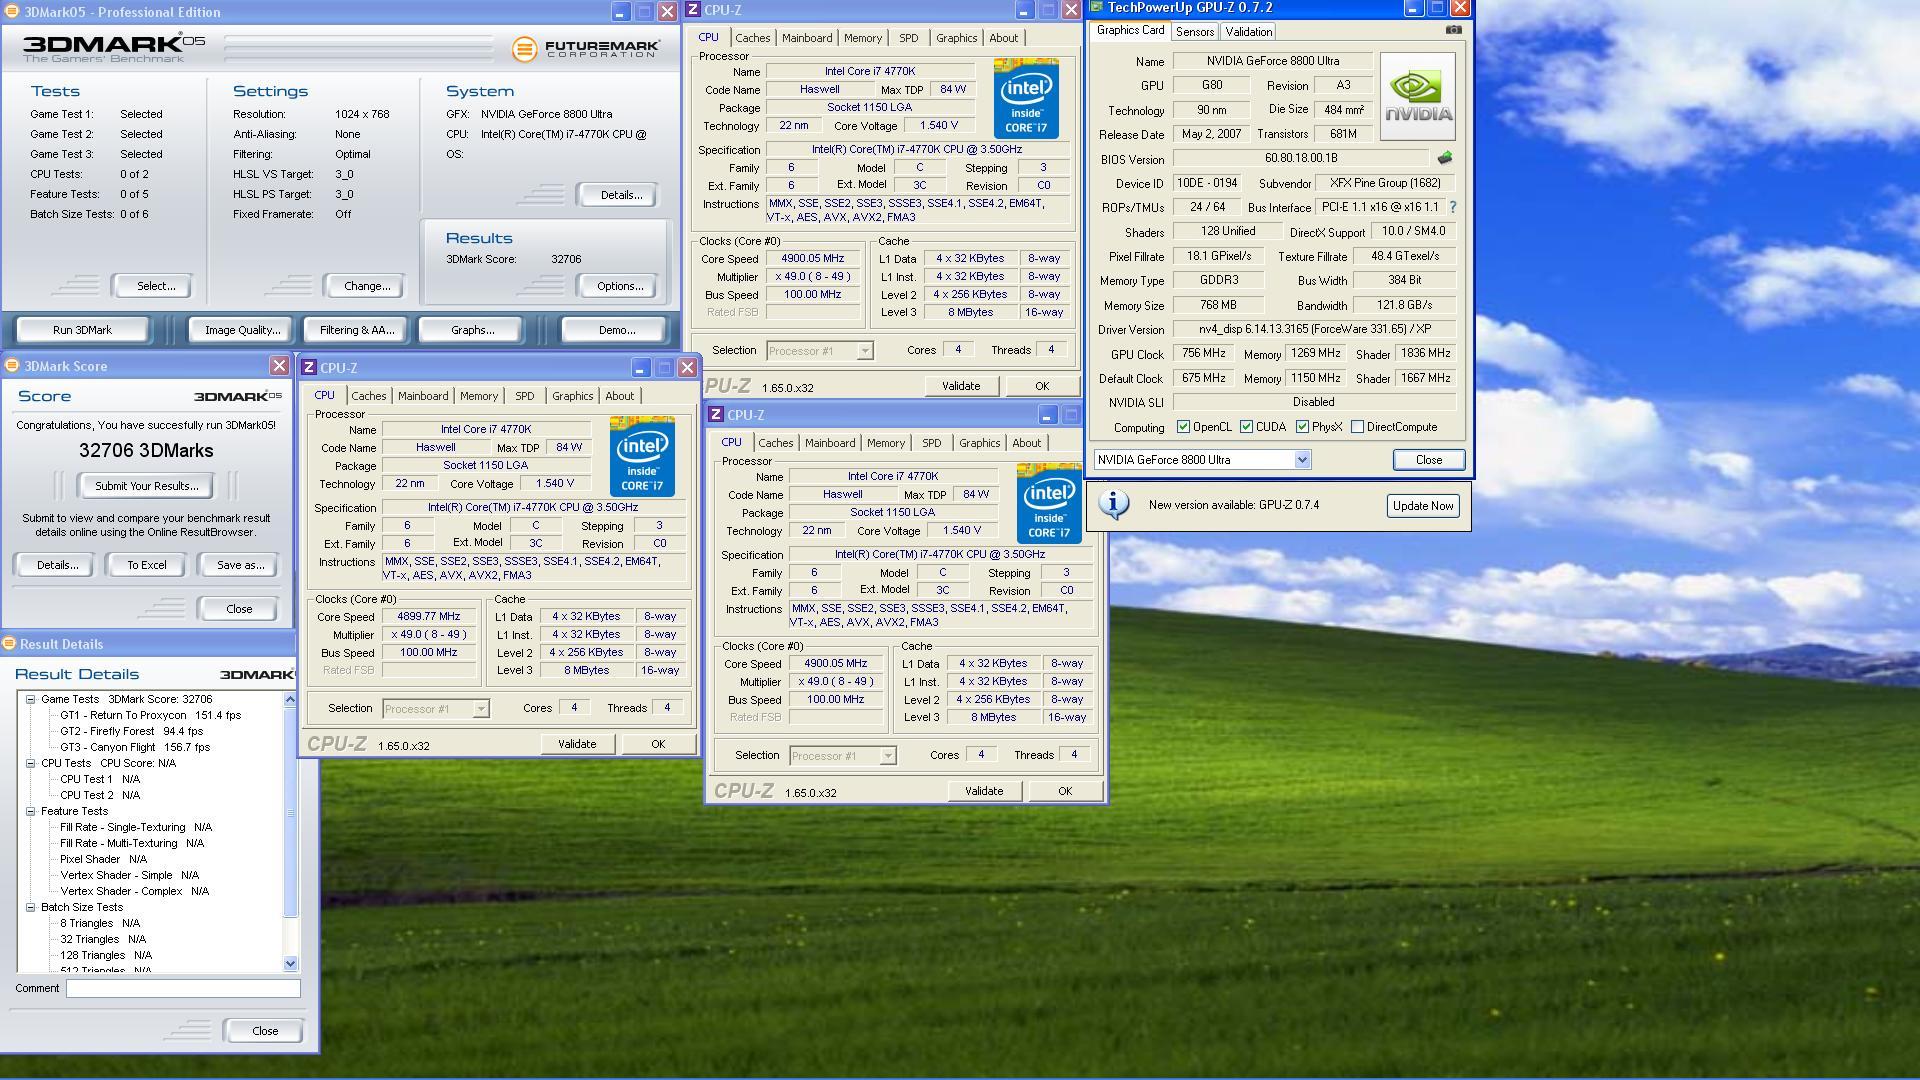Image resolution: width=1920 pixels, height=1080 pixels.
Task: Select the Pixel Shader result row
Action: pyautogui.click(x=103, y=860)
